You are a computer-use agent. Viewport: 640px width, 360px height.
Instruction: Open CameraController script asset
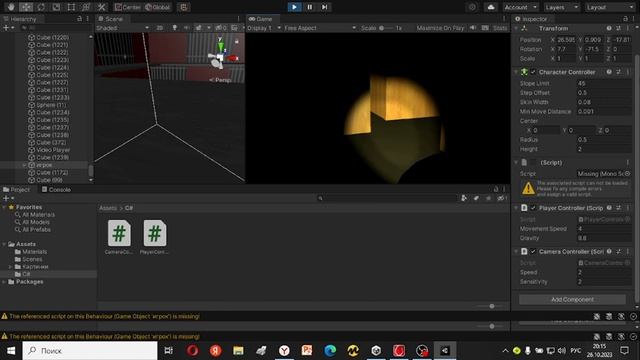click(x=119, y=237)
